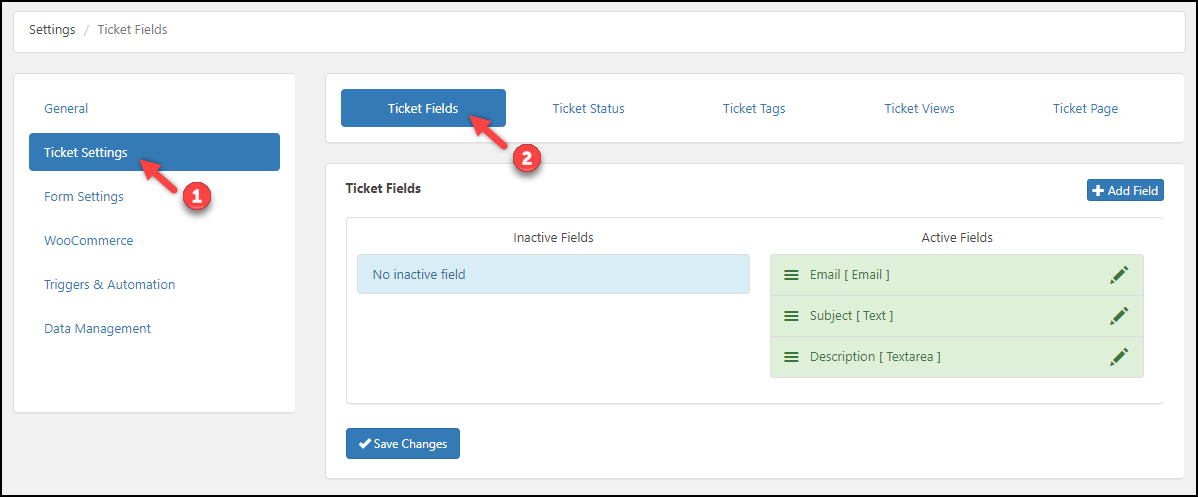Open the Ticket Tags tab
Viewport: 1198px width, 497px height.
click(x=754, y=109)
